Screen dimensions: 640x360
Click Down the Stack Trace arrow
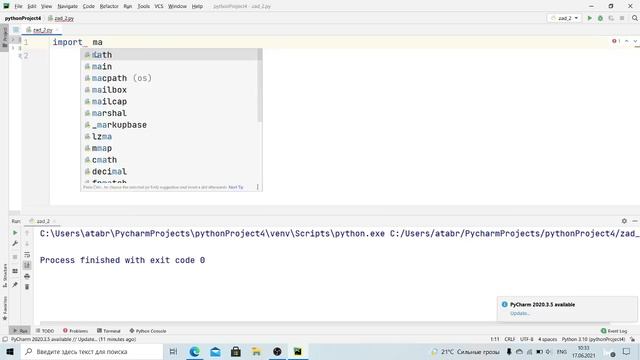27,244
